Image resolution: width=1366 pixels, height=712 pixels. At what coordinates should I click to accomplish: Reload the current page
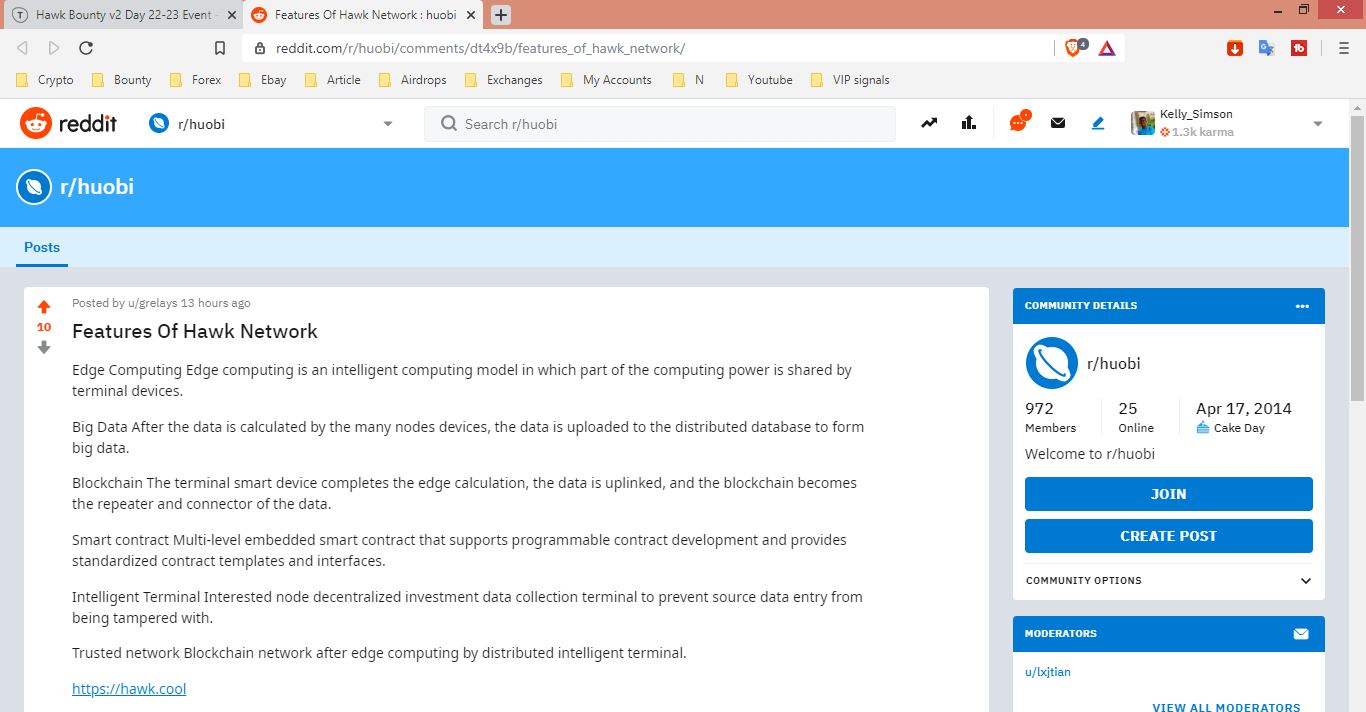86,48
